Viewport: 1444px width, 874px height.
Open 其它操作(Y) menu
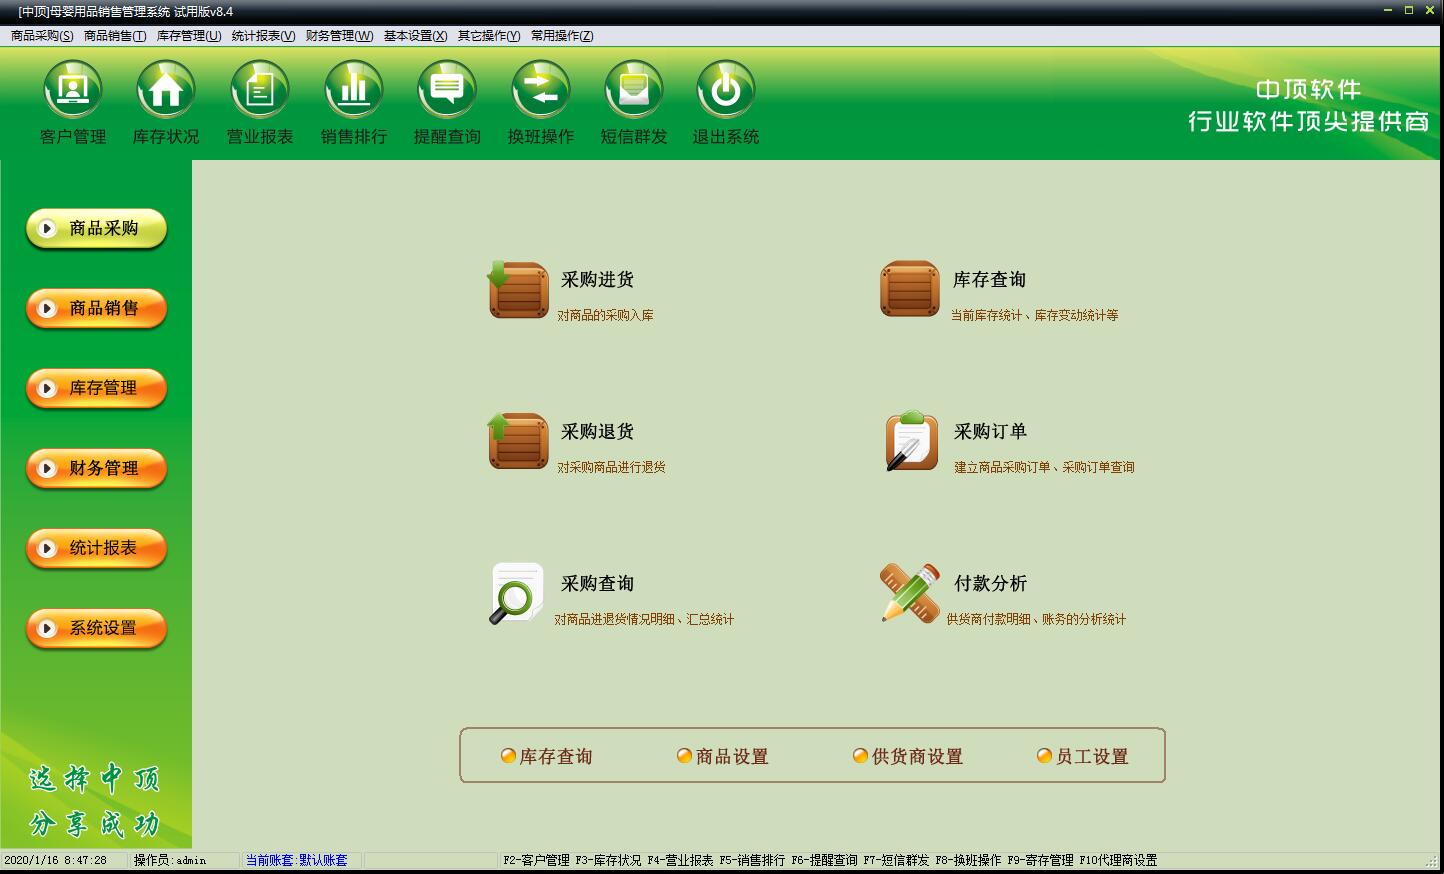click(x=489, y=36)
